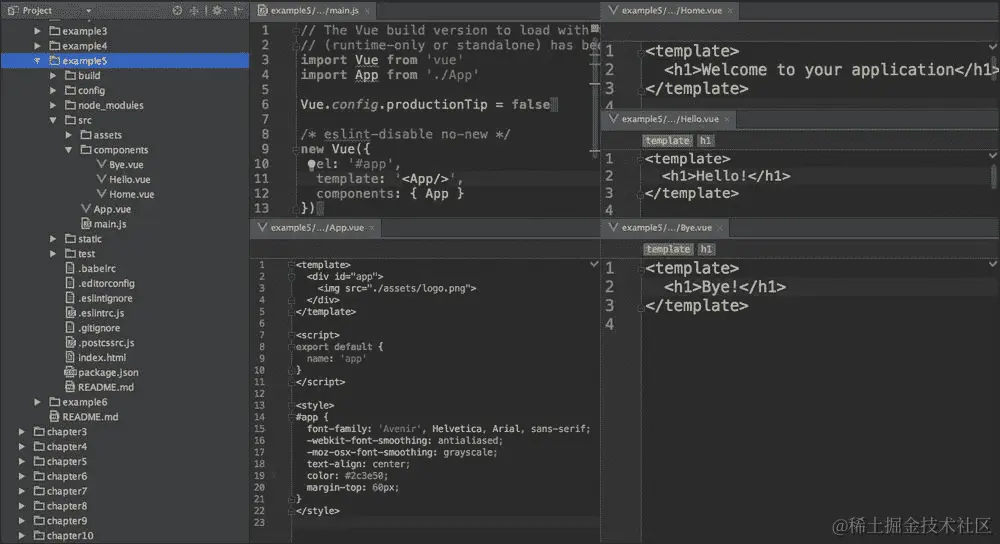Click the inspection checkmark in the Home.vue editor
Screen dimensions: 1000x544
pos(992,47)
